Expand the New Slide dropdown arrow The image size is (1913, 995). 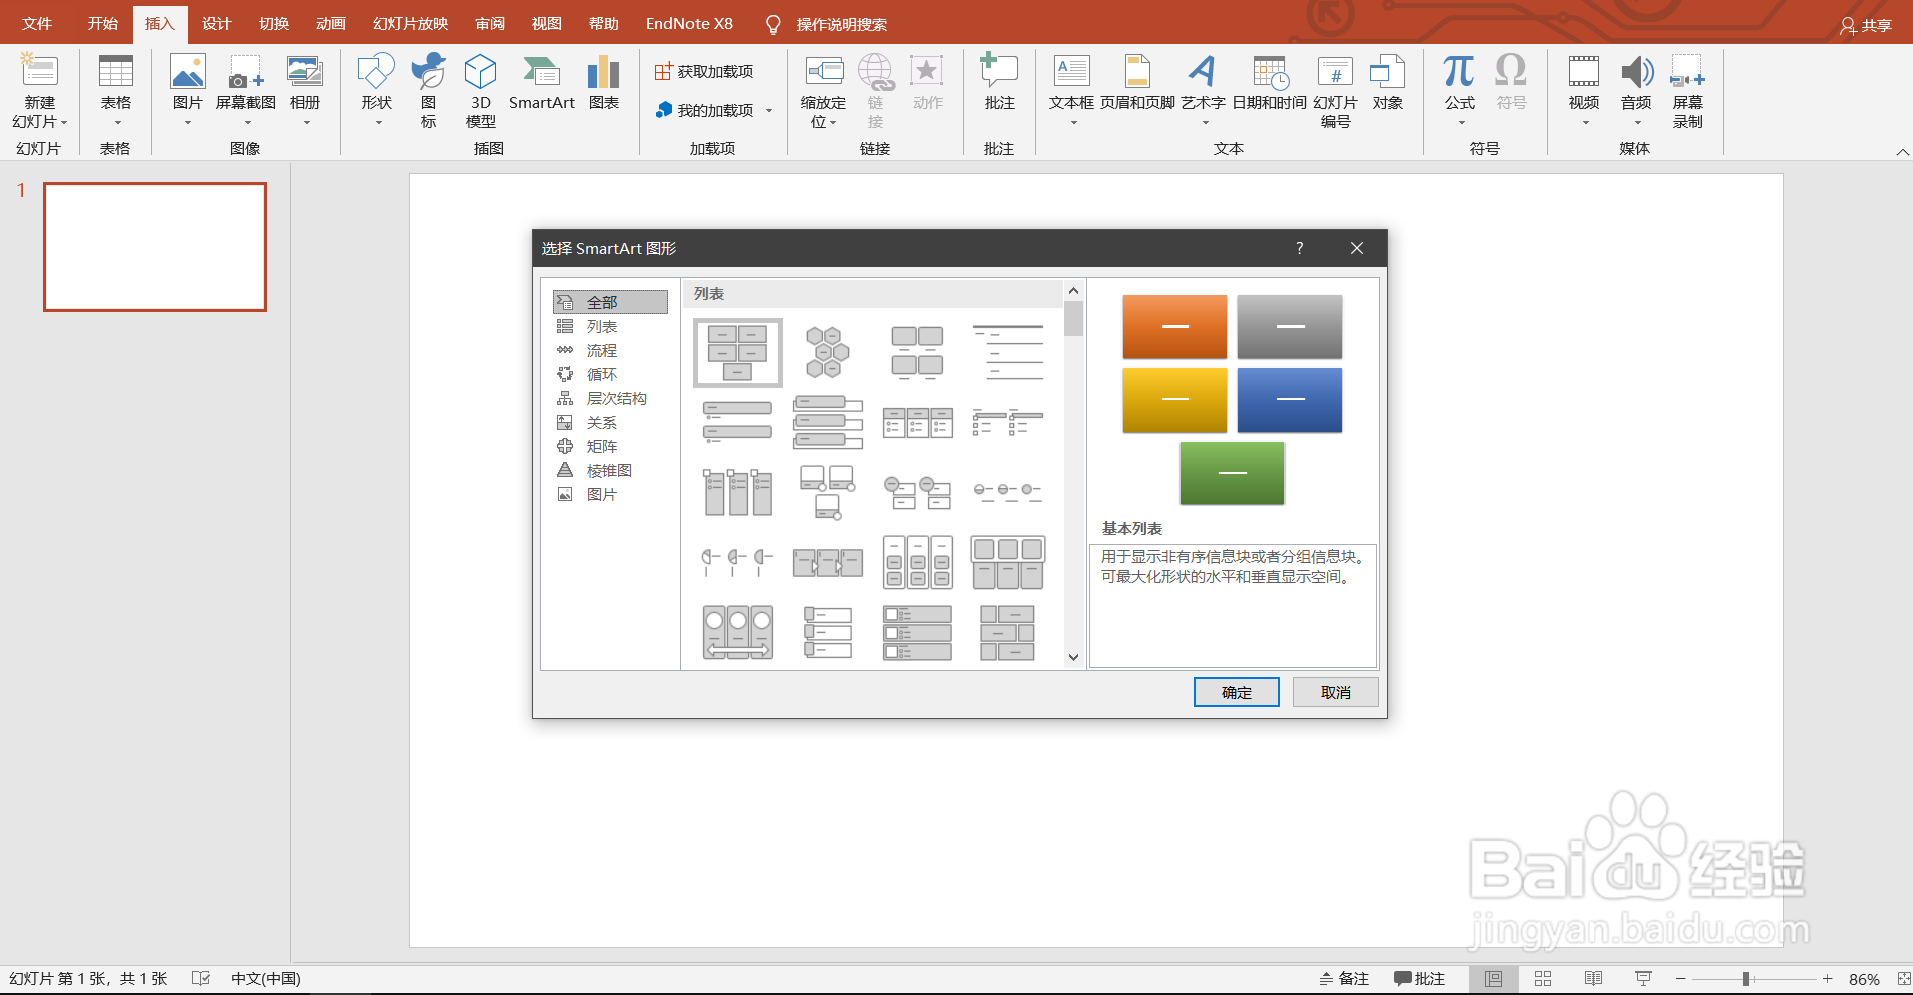pos(64,123)
